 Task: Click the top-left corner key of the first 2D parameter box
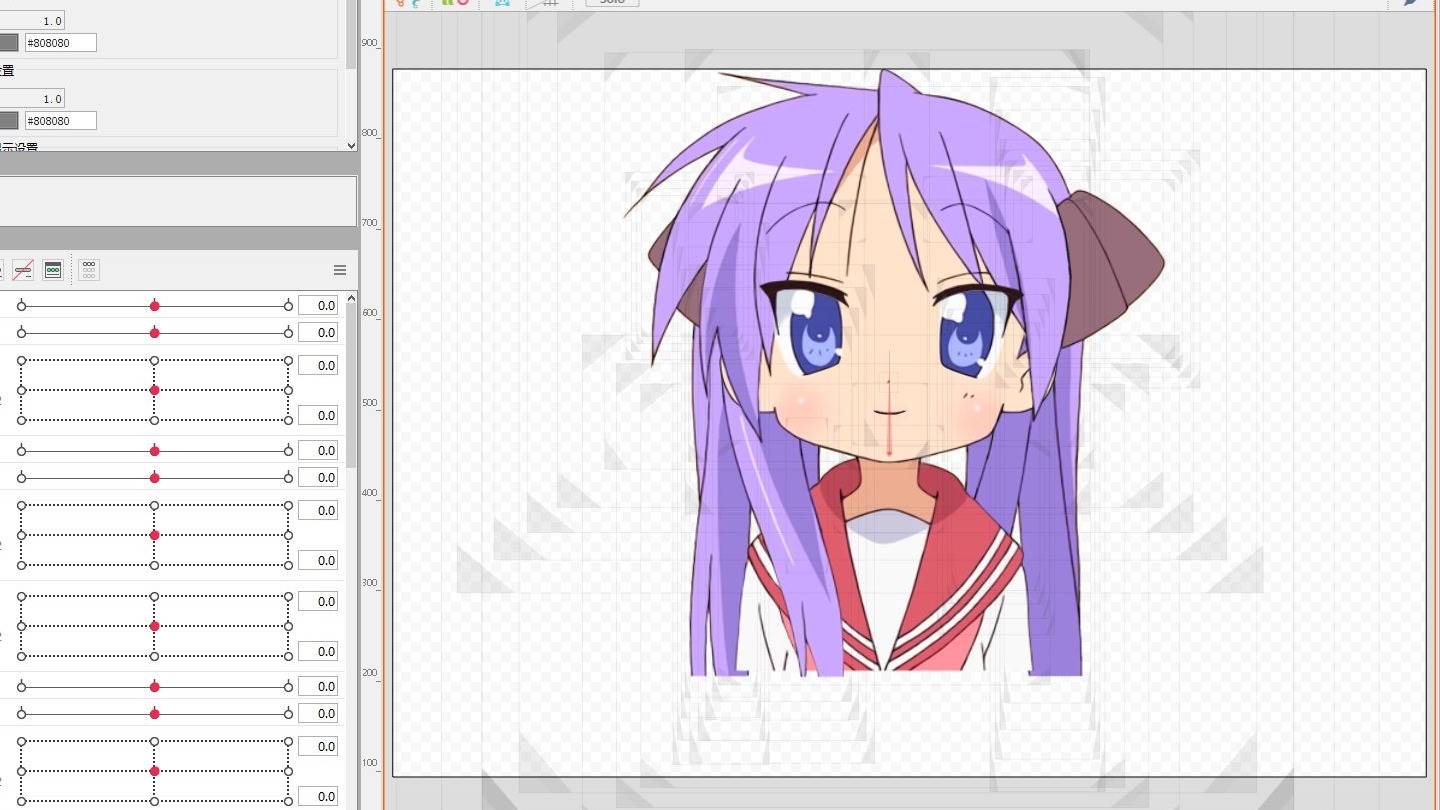pyautogui.click(x=21, y=360)
